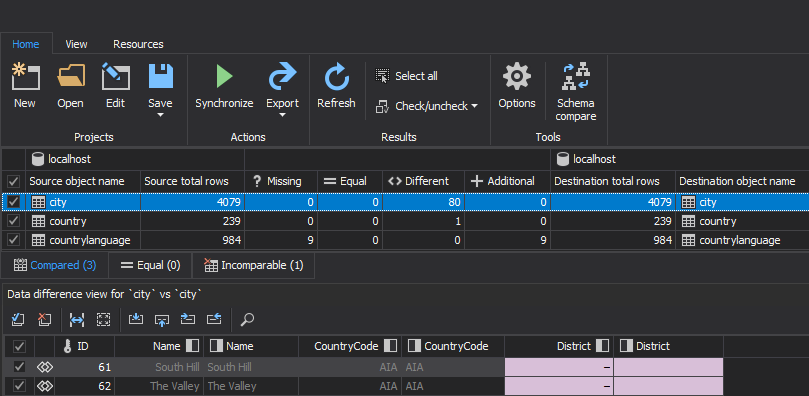
Task: Click the blue left-arrow tray icon in data toolbar
Action: (214, 320)
